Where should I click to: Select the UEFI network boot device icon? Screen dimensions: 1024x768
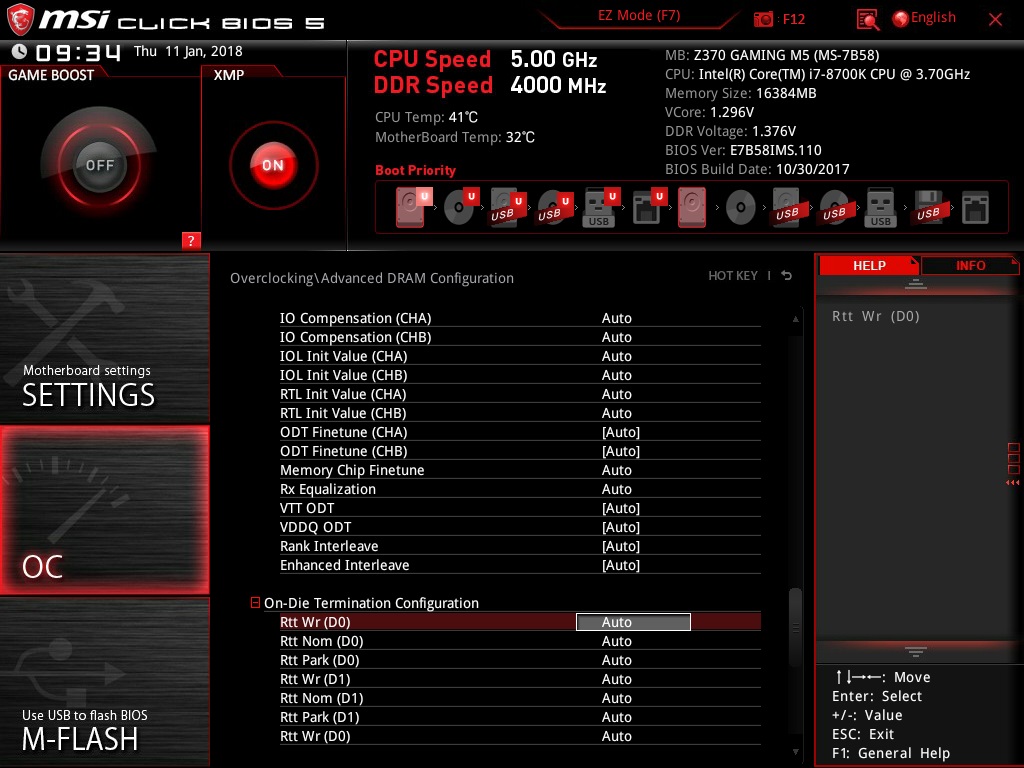pos(648,208)
